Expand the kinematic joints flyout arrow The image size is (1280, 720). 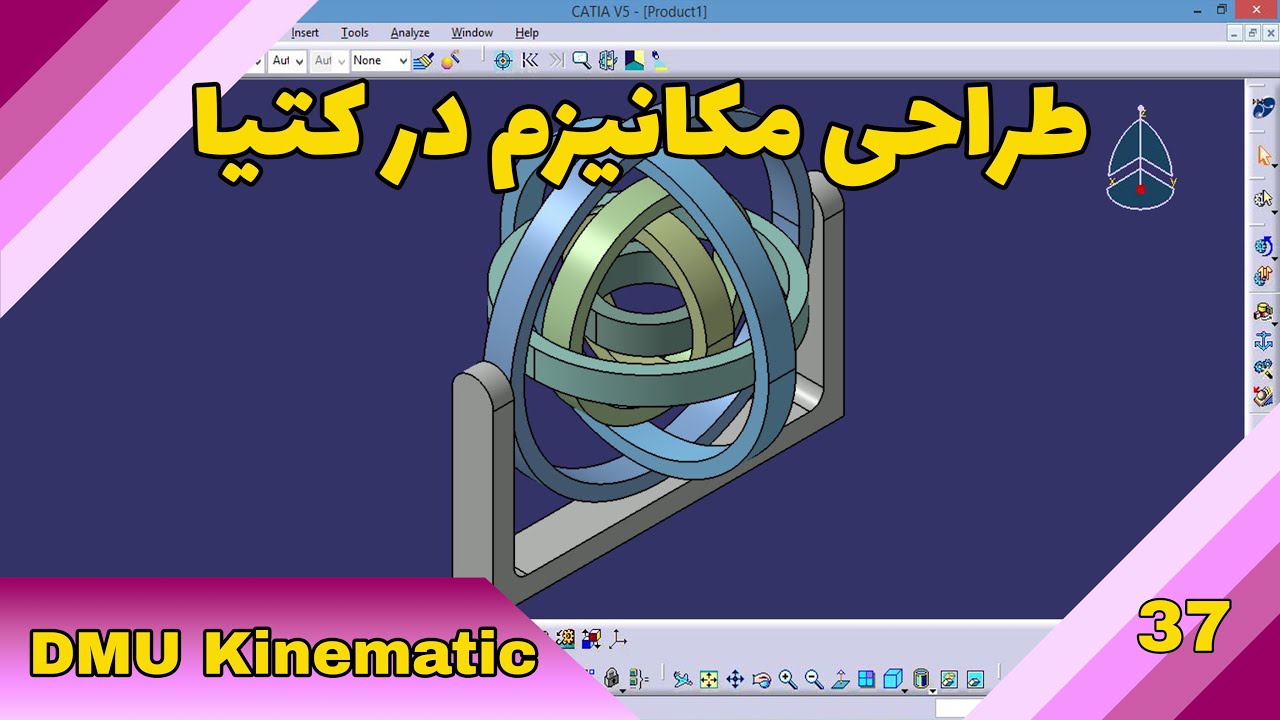tap(1275, 324)
